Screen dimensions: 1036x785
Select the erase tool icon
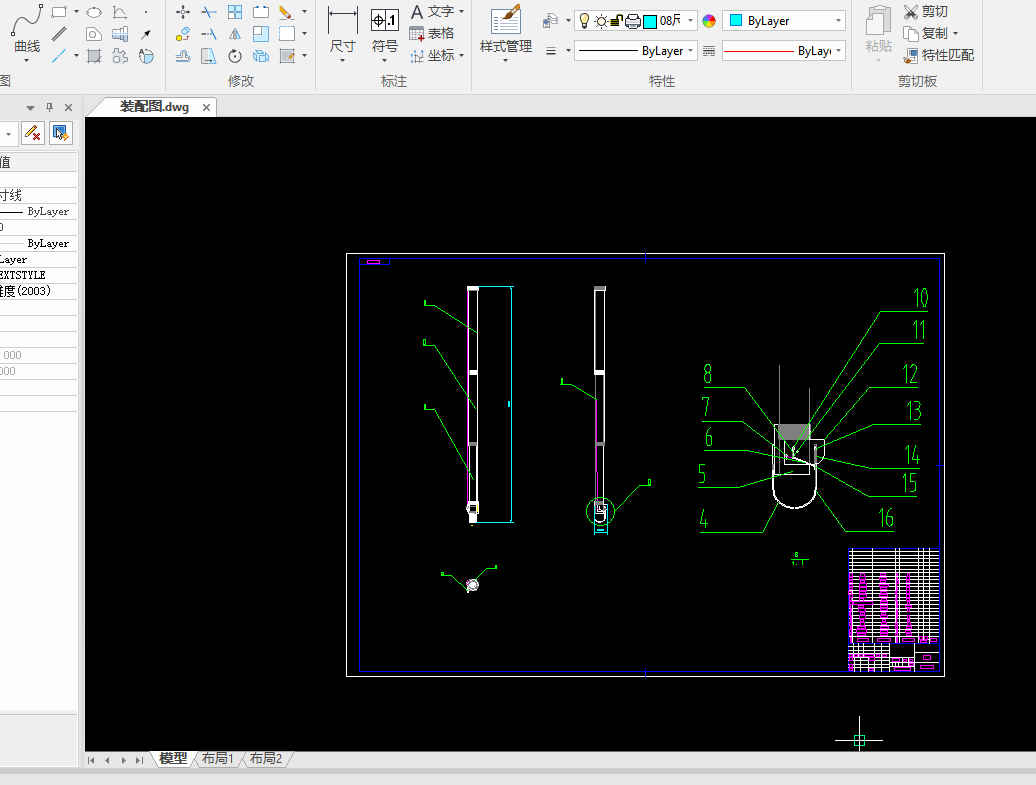tap(286, 12)
